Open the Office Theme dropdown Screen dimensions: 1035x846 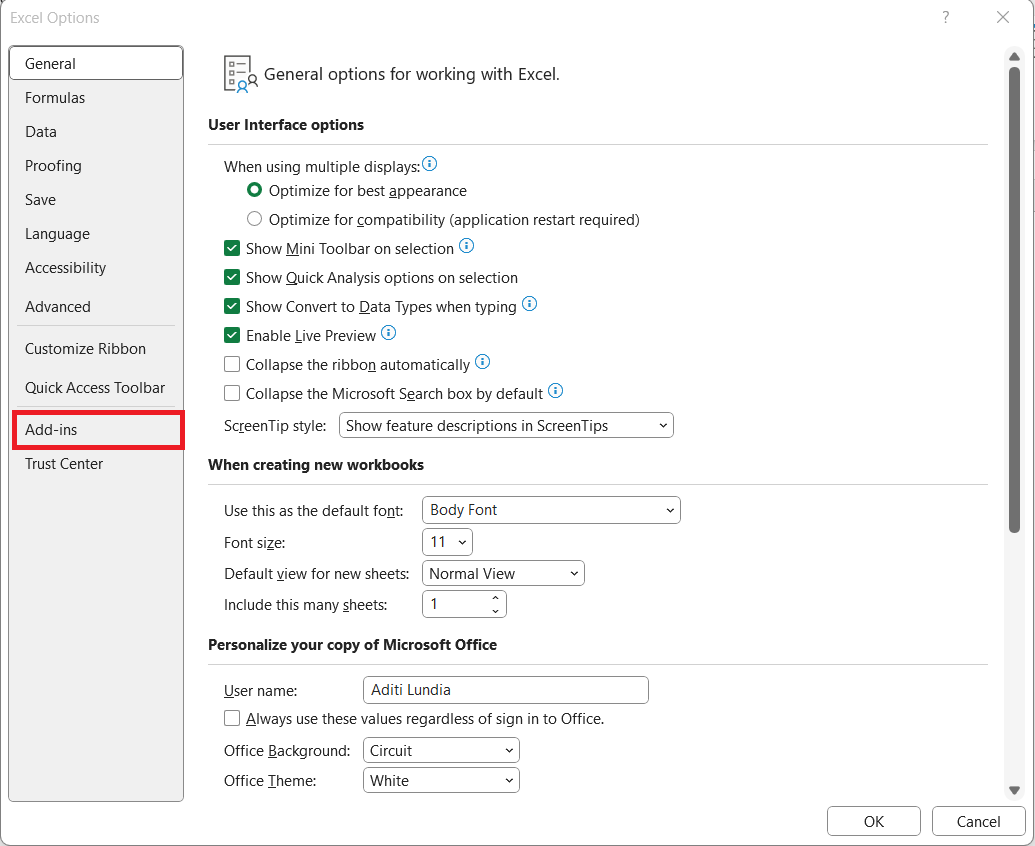coord(441,781)
